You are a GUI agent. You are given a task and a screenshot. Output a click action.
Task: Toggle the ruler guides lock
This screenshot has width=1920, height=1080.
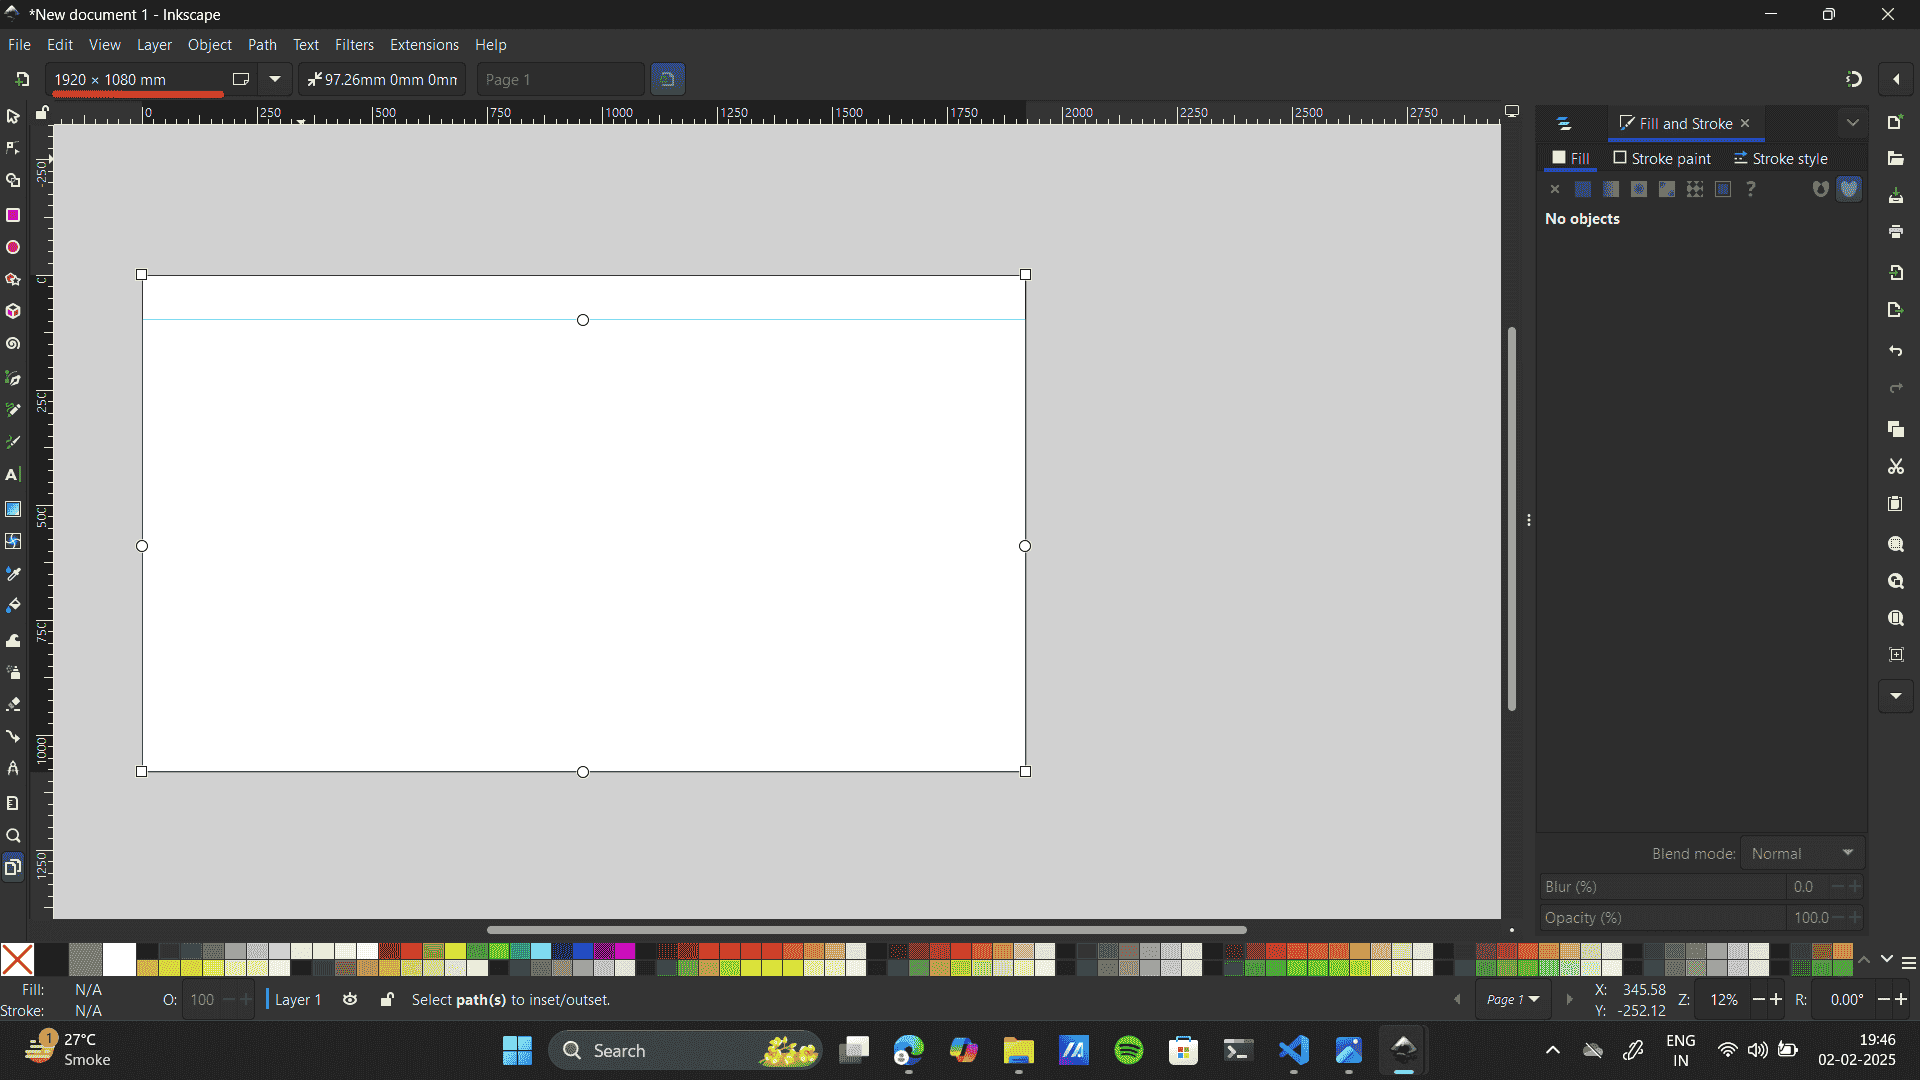point(42,113)
